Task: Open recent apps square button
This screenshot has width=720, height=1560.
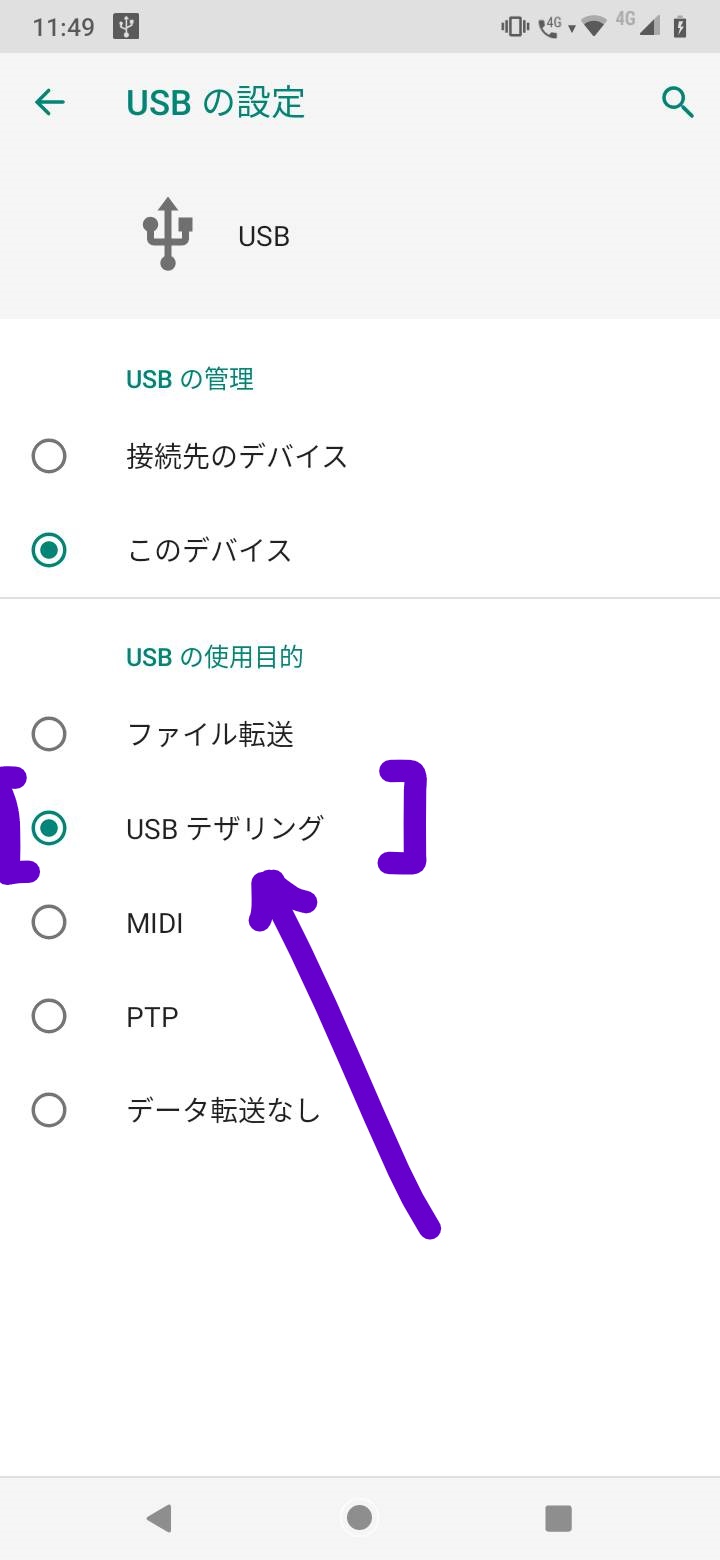Action: click(558, 1518)
